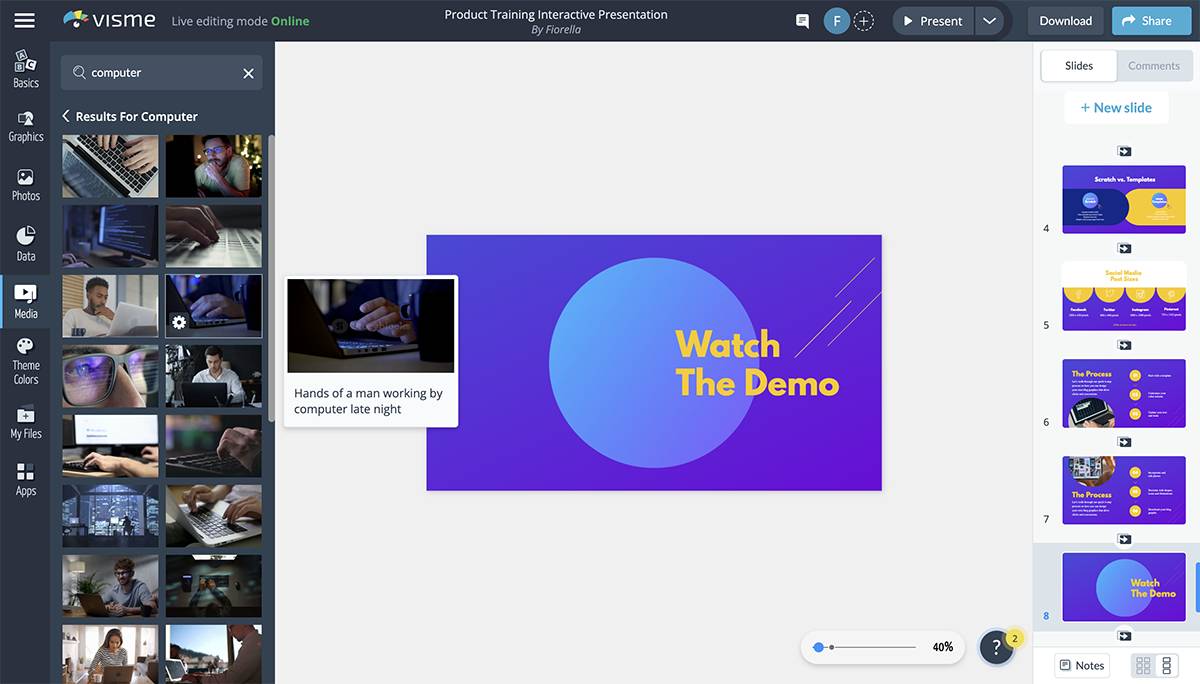Switch to list slide view
This screenshot has height=684, width=1200.
pos(1166,666)
